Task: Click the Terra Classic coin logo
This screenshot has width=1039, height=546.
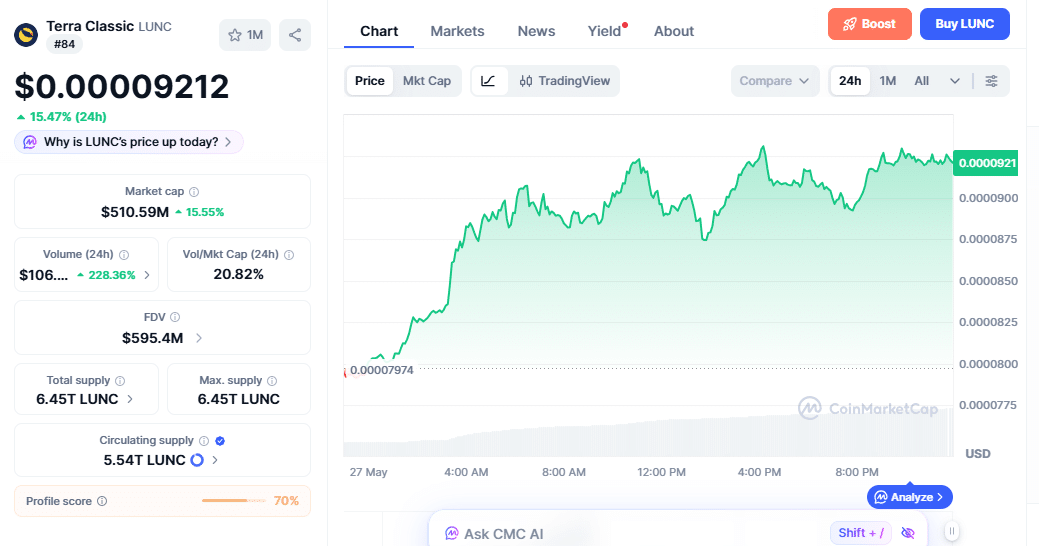Action: pyautogui.click(x=27, y=35)
